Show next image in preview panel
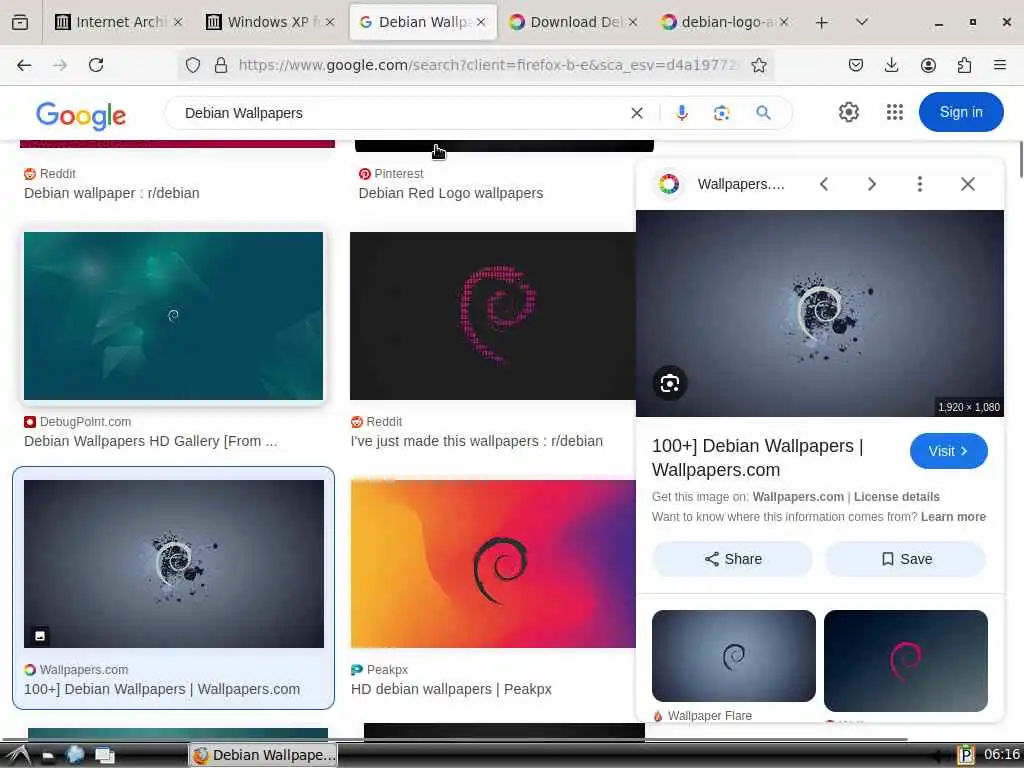Image resolution: width=1024 pixels, height=768 pixels. coord(872,184)
